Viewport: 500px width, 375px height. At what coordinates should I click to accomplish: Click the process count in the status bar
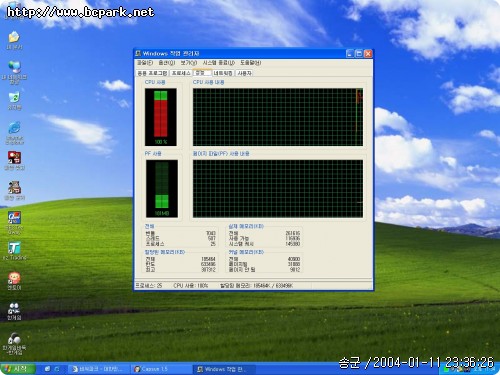click(x=148, y=286)
